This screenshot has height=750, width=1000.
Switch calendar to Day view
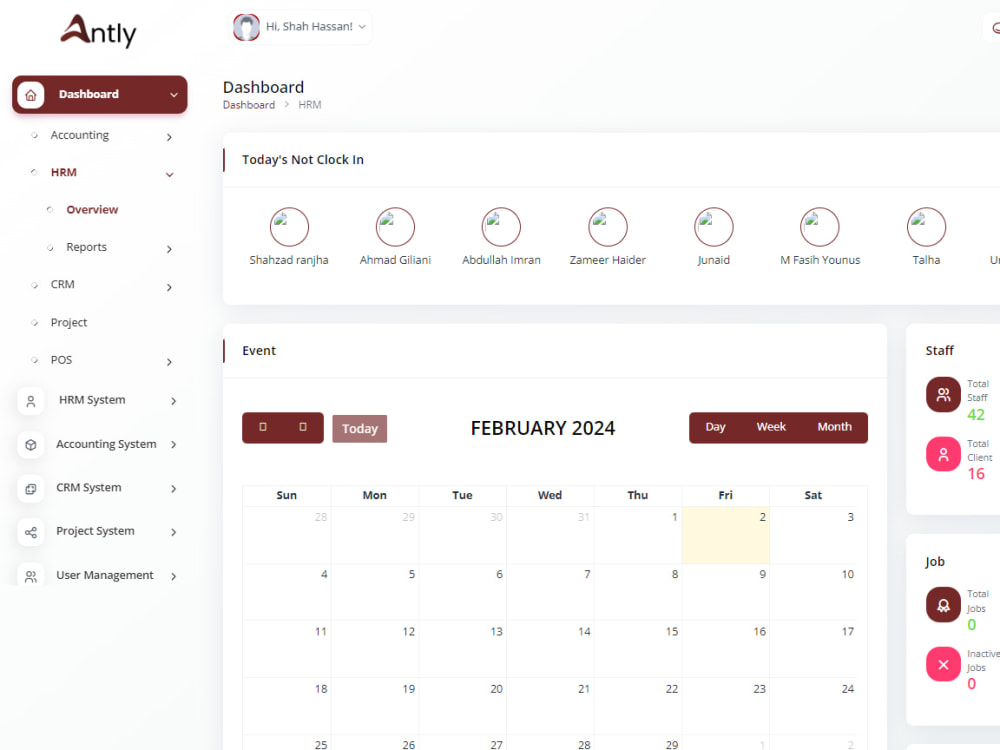pyautogui.click(x=715, y=427)
